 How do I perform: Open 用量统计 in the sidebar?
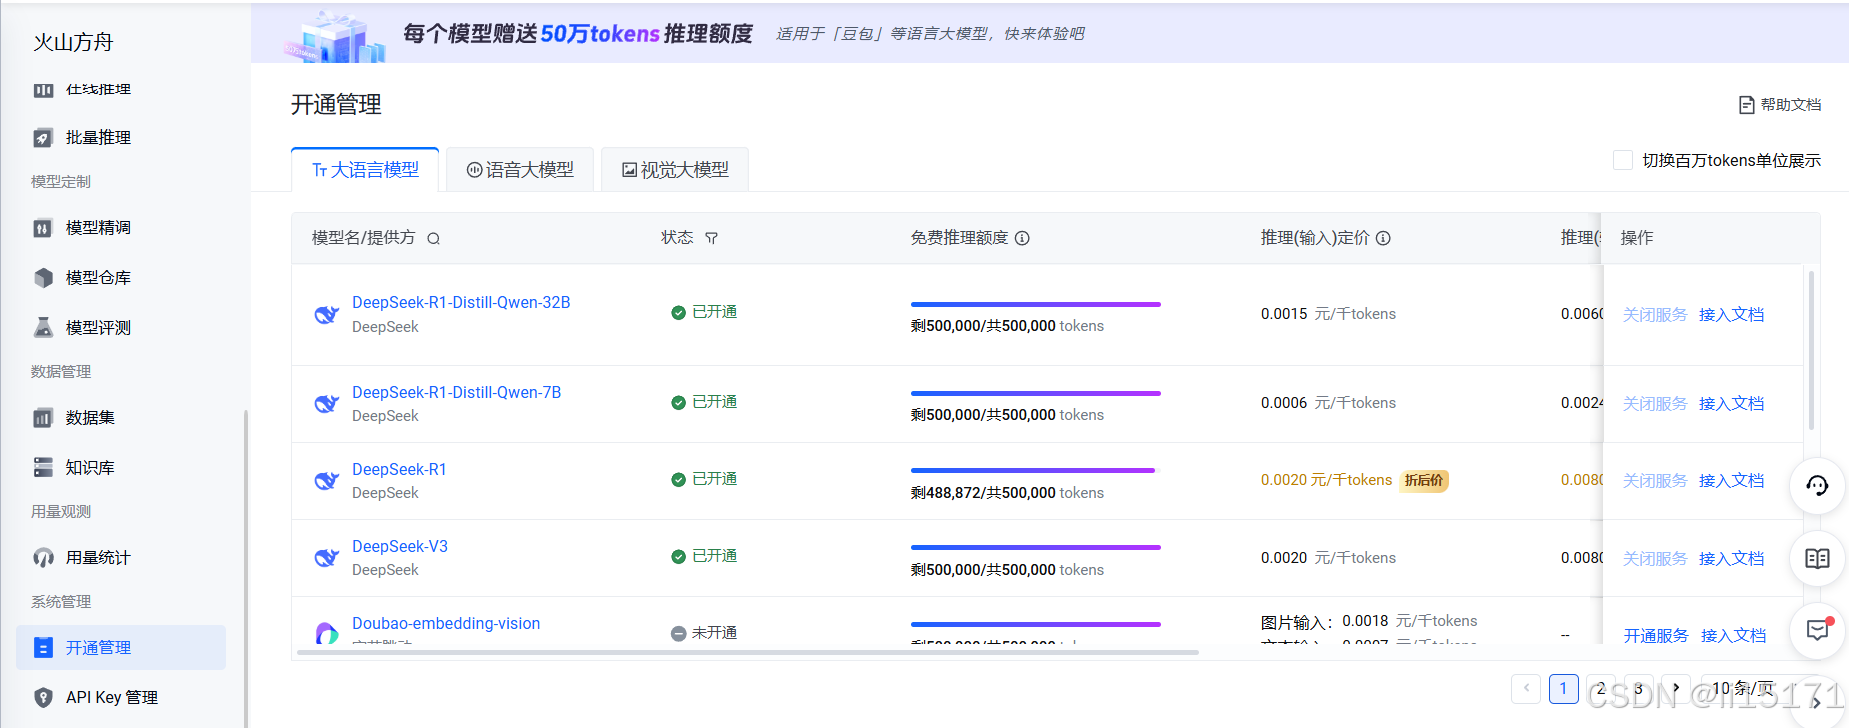pos(121,558)
